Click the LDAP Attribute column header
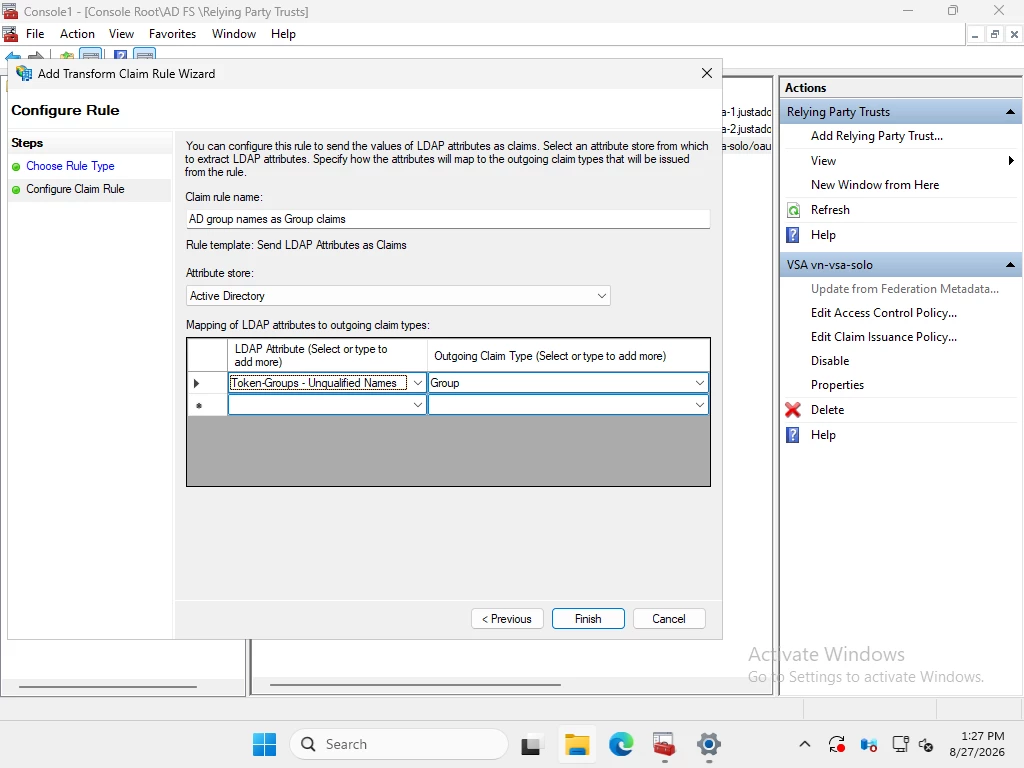Viewport: 1024px width, 768px height. (x=327, y=356)
